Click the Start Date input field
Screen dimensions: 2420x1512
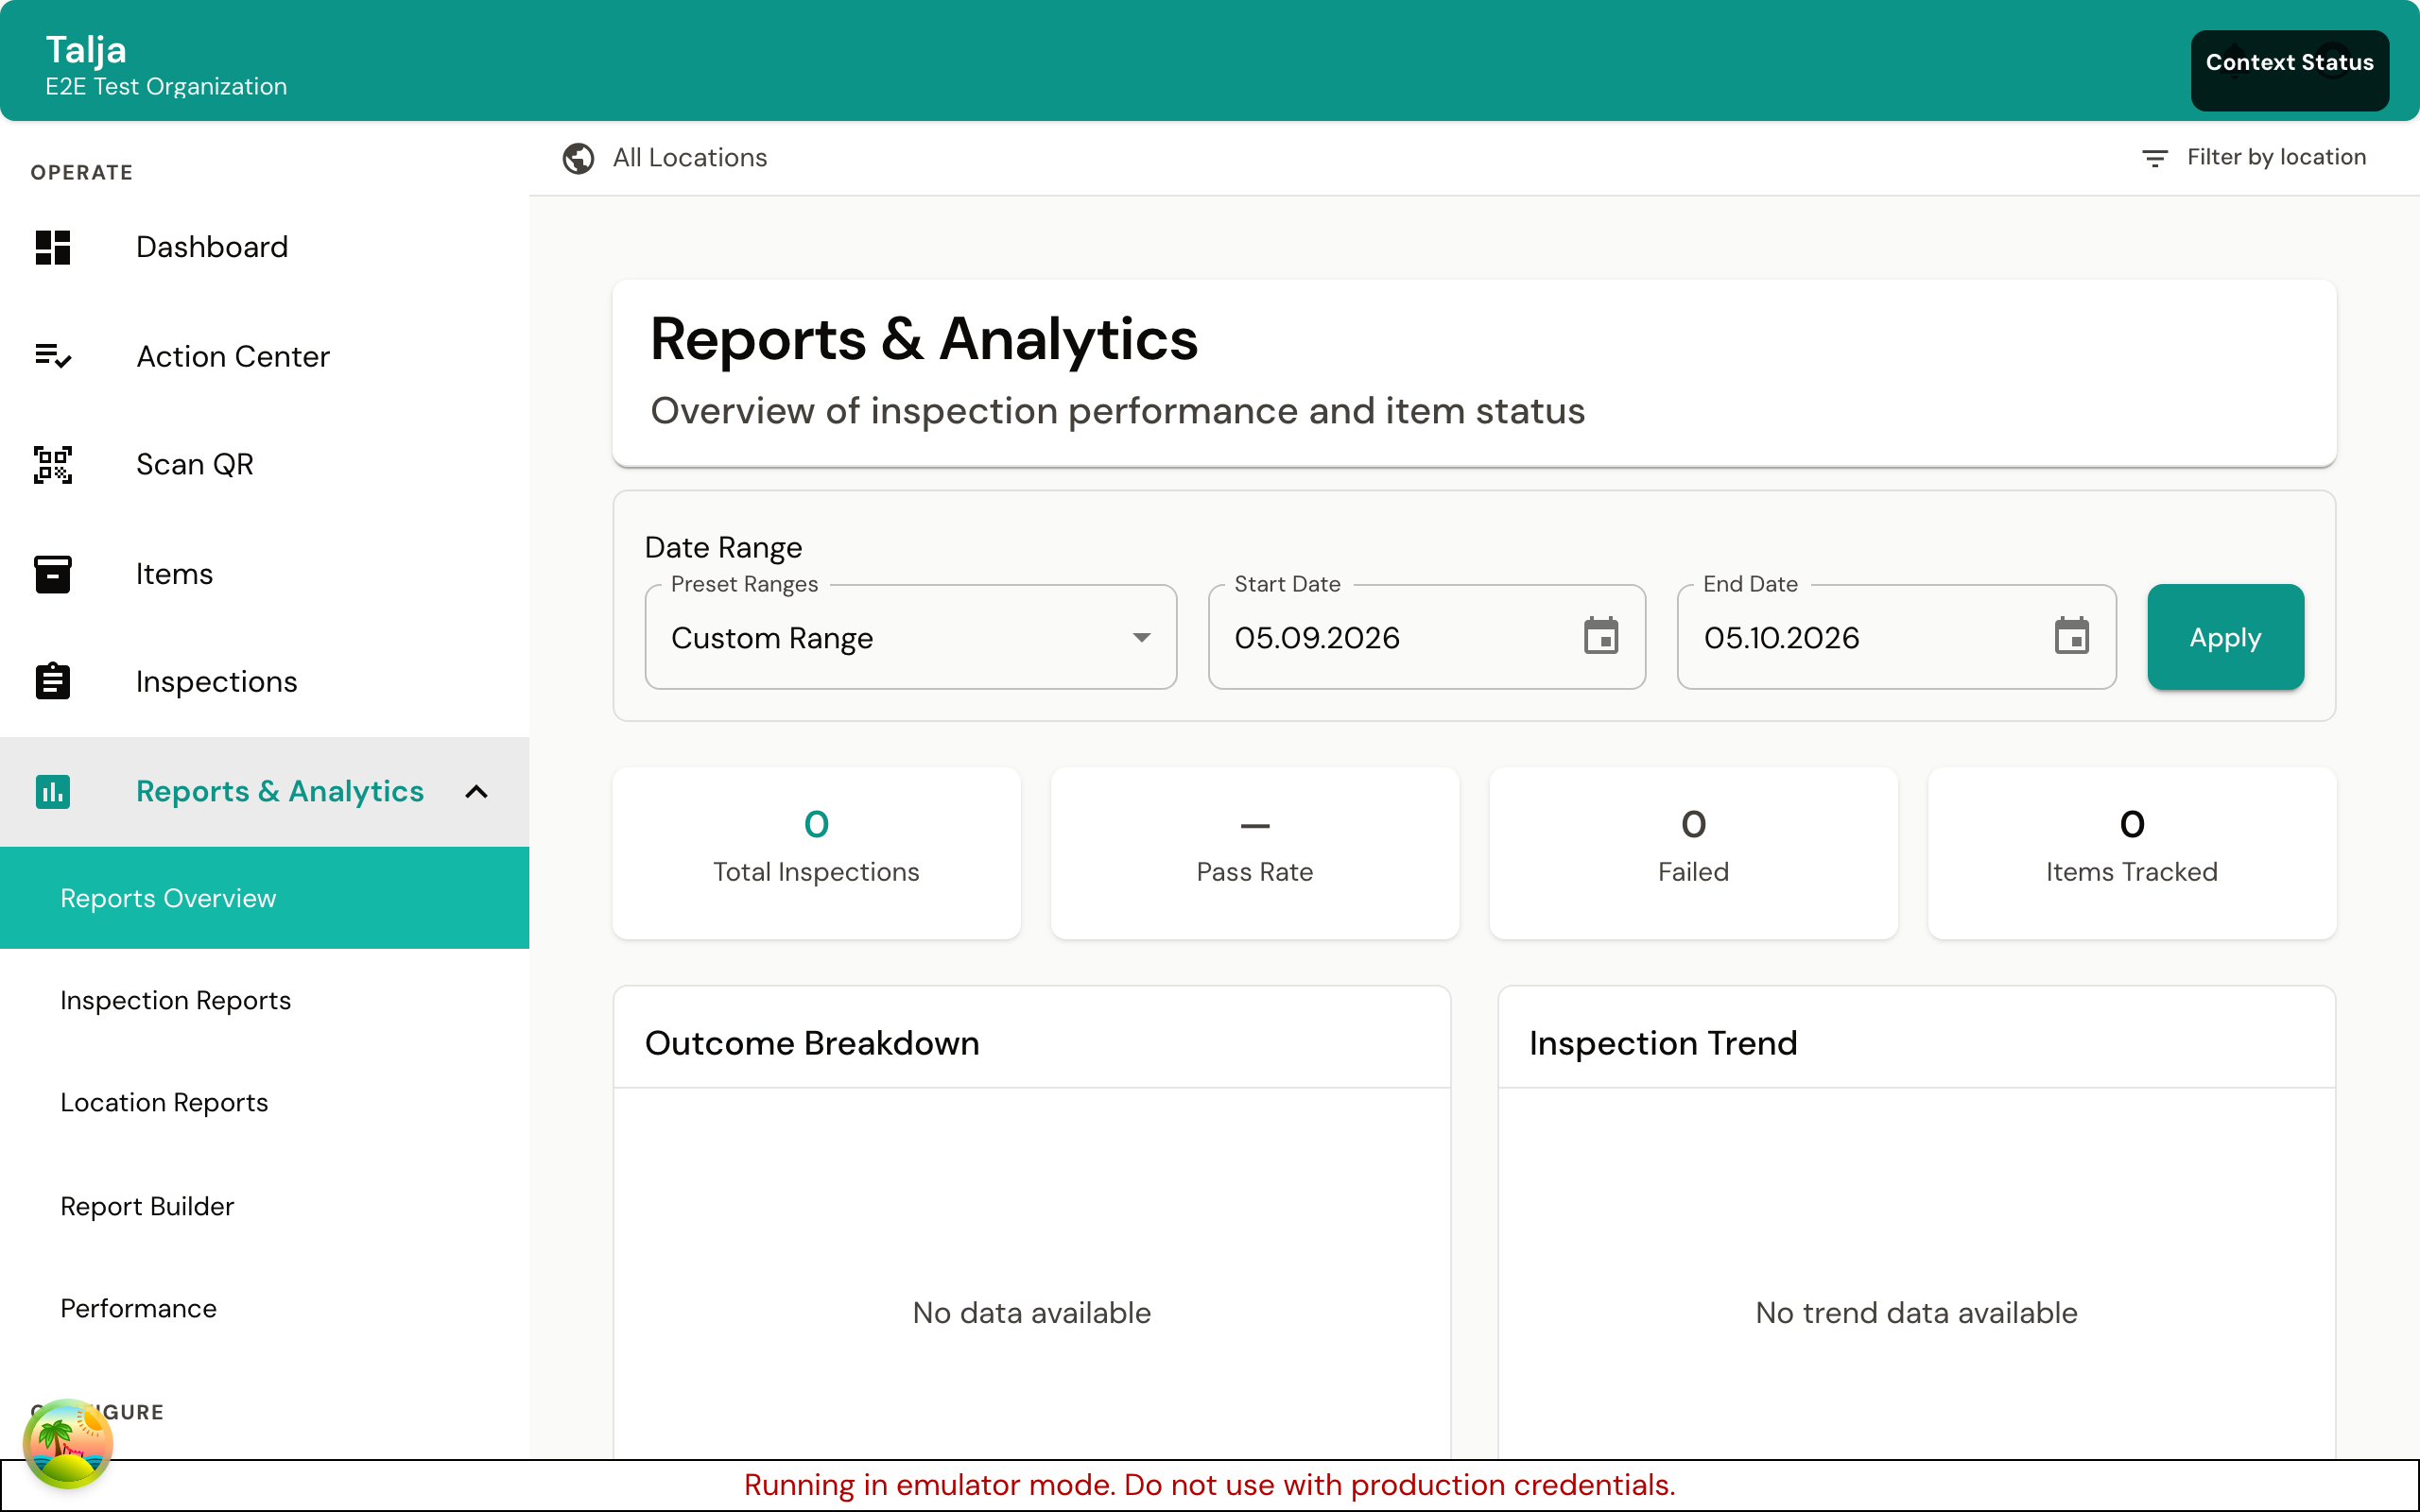[1427, 637]
